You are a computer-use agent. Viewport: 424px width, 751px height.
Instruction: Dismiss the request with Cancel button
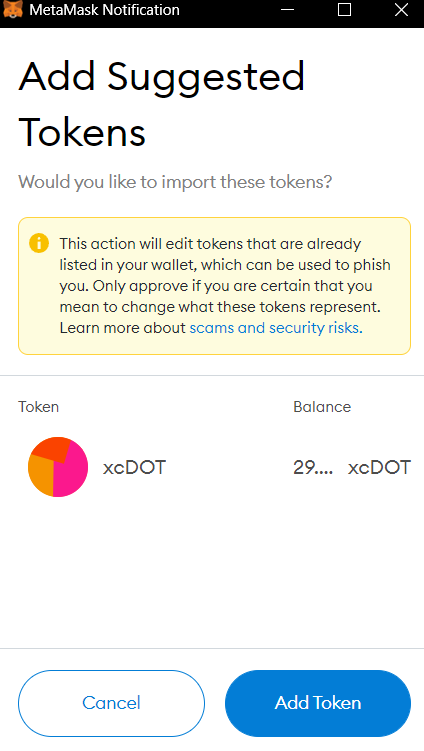[x=111, y=703]
